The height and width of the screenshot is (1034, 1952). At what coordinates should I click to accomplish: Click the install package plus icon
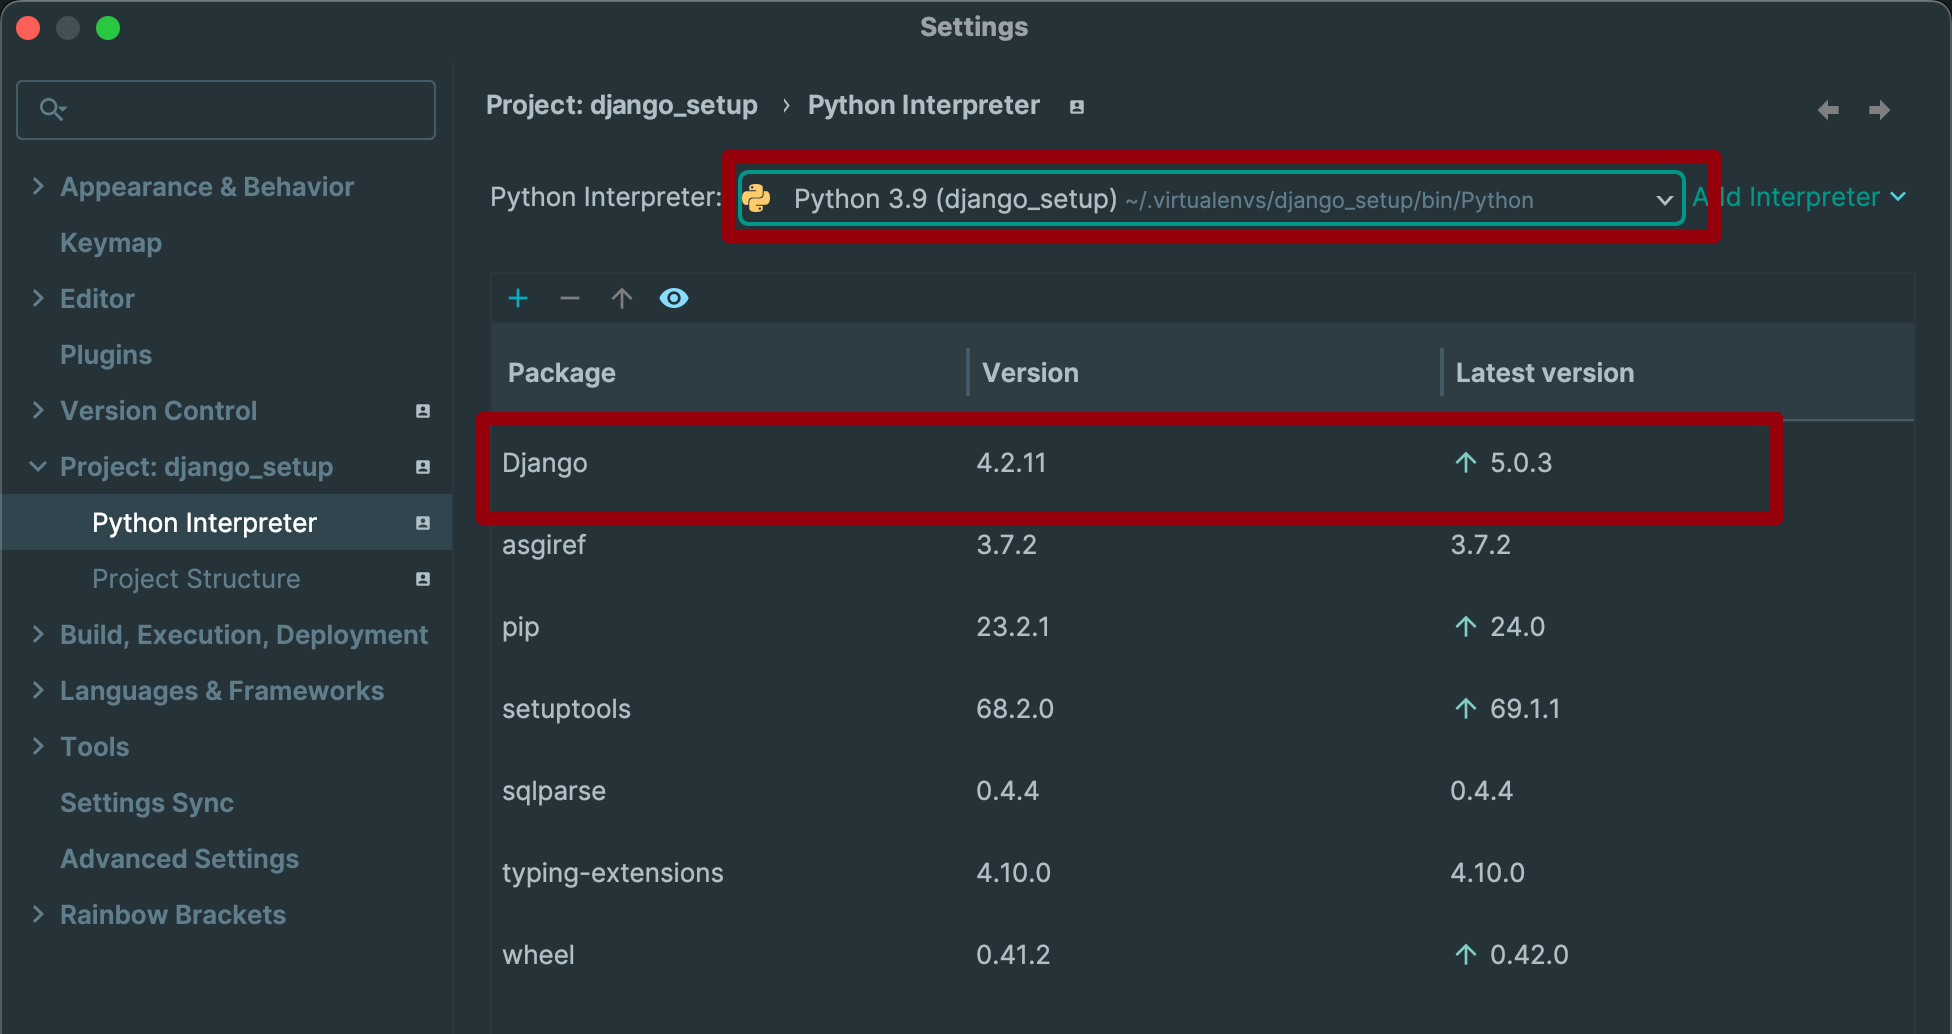point(518,298)
